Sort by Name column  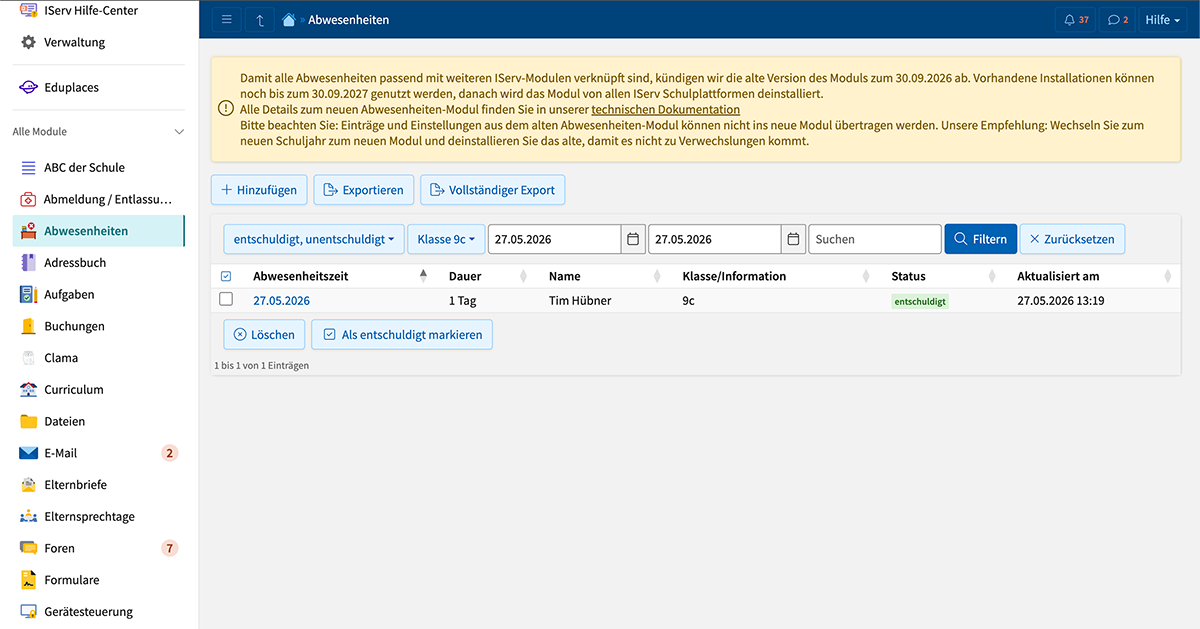(x=603, y=276)
